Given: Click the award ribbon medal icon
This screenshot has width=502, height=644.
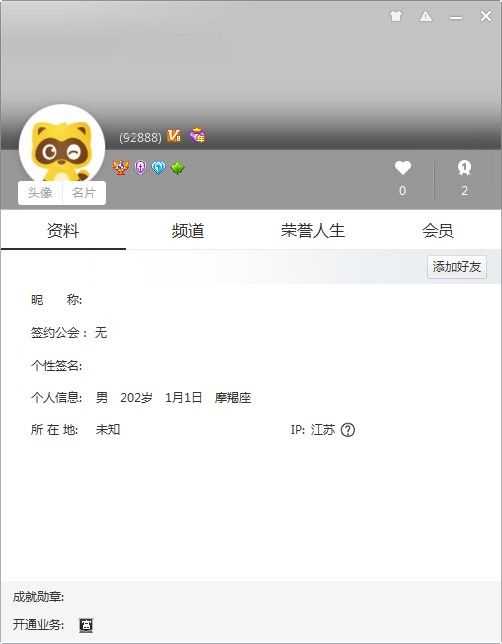Looking at the screenshot, I should point(464,168).
